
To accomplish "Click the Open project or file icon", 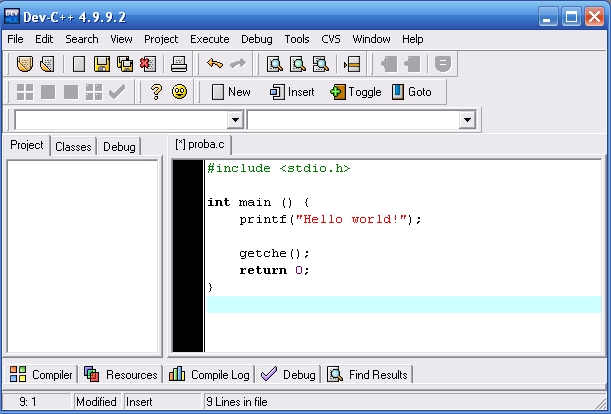I will click(x=25, y=64).
